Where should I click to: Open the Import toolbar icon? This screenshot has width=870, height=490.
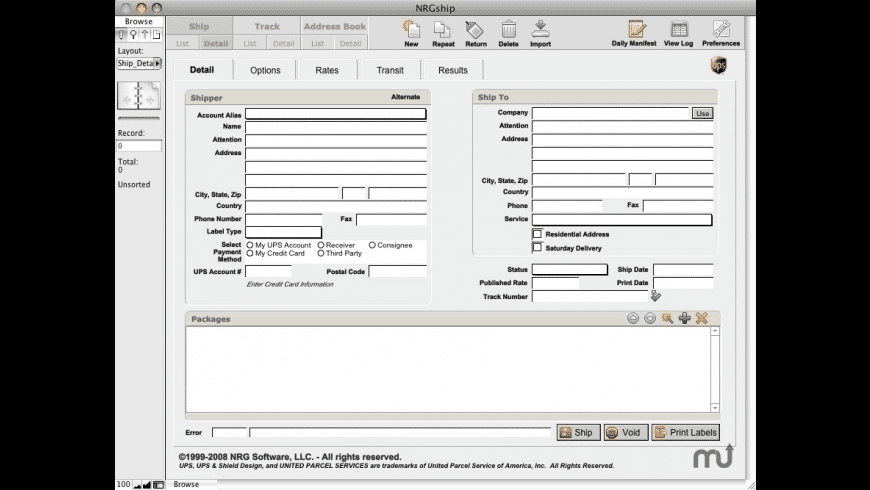point(540,30)
